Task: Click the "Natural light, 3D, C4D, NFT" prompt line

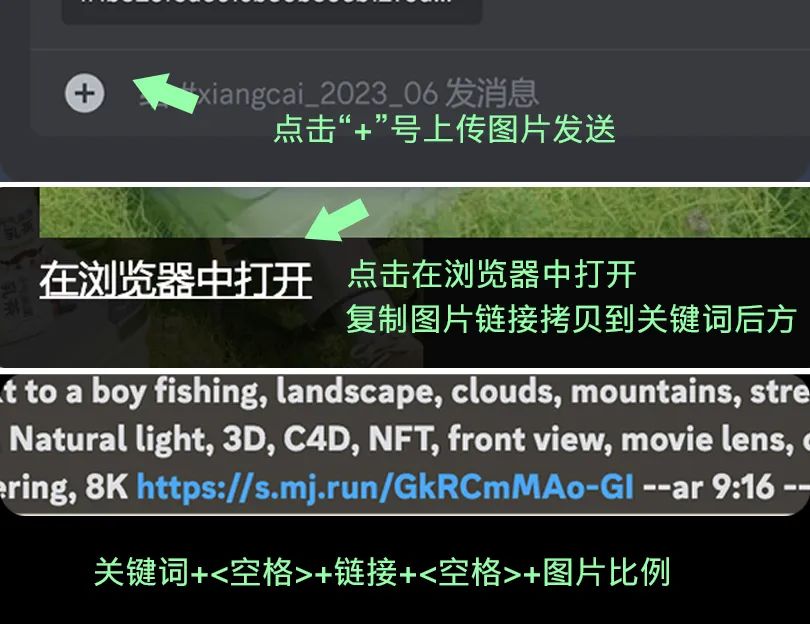Action: (x=220, y=439)
